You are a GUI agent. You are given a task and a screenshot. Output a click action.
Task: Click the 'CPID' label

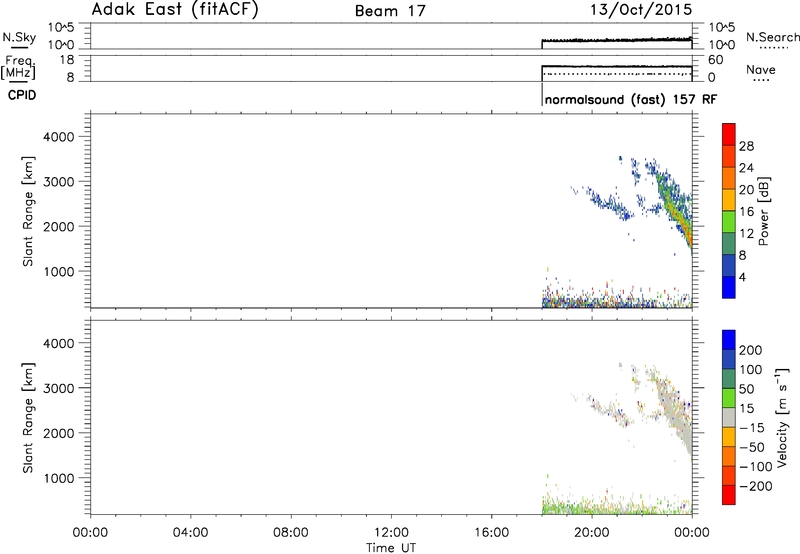[x=22, y=95]
